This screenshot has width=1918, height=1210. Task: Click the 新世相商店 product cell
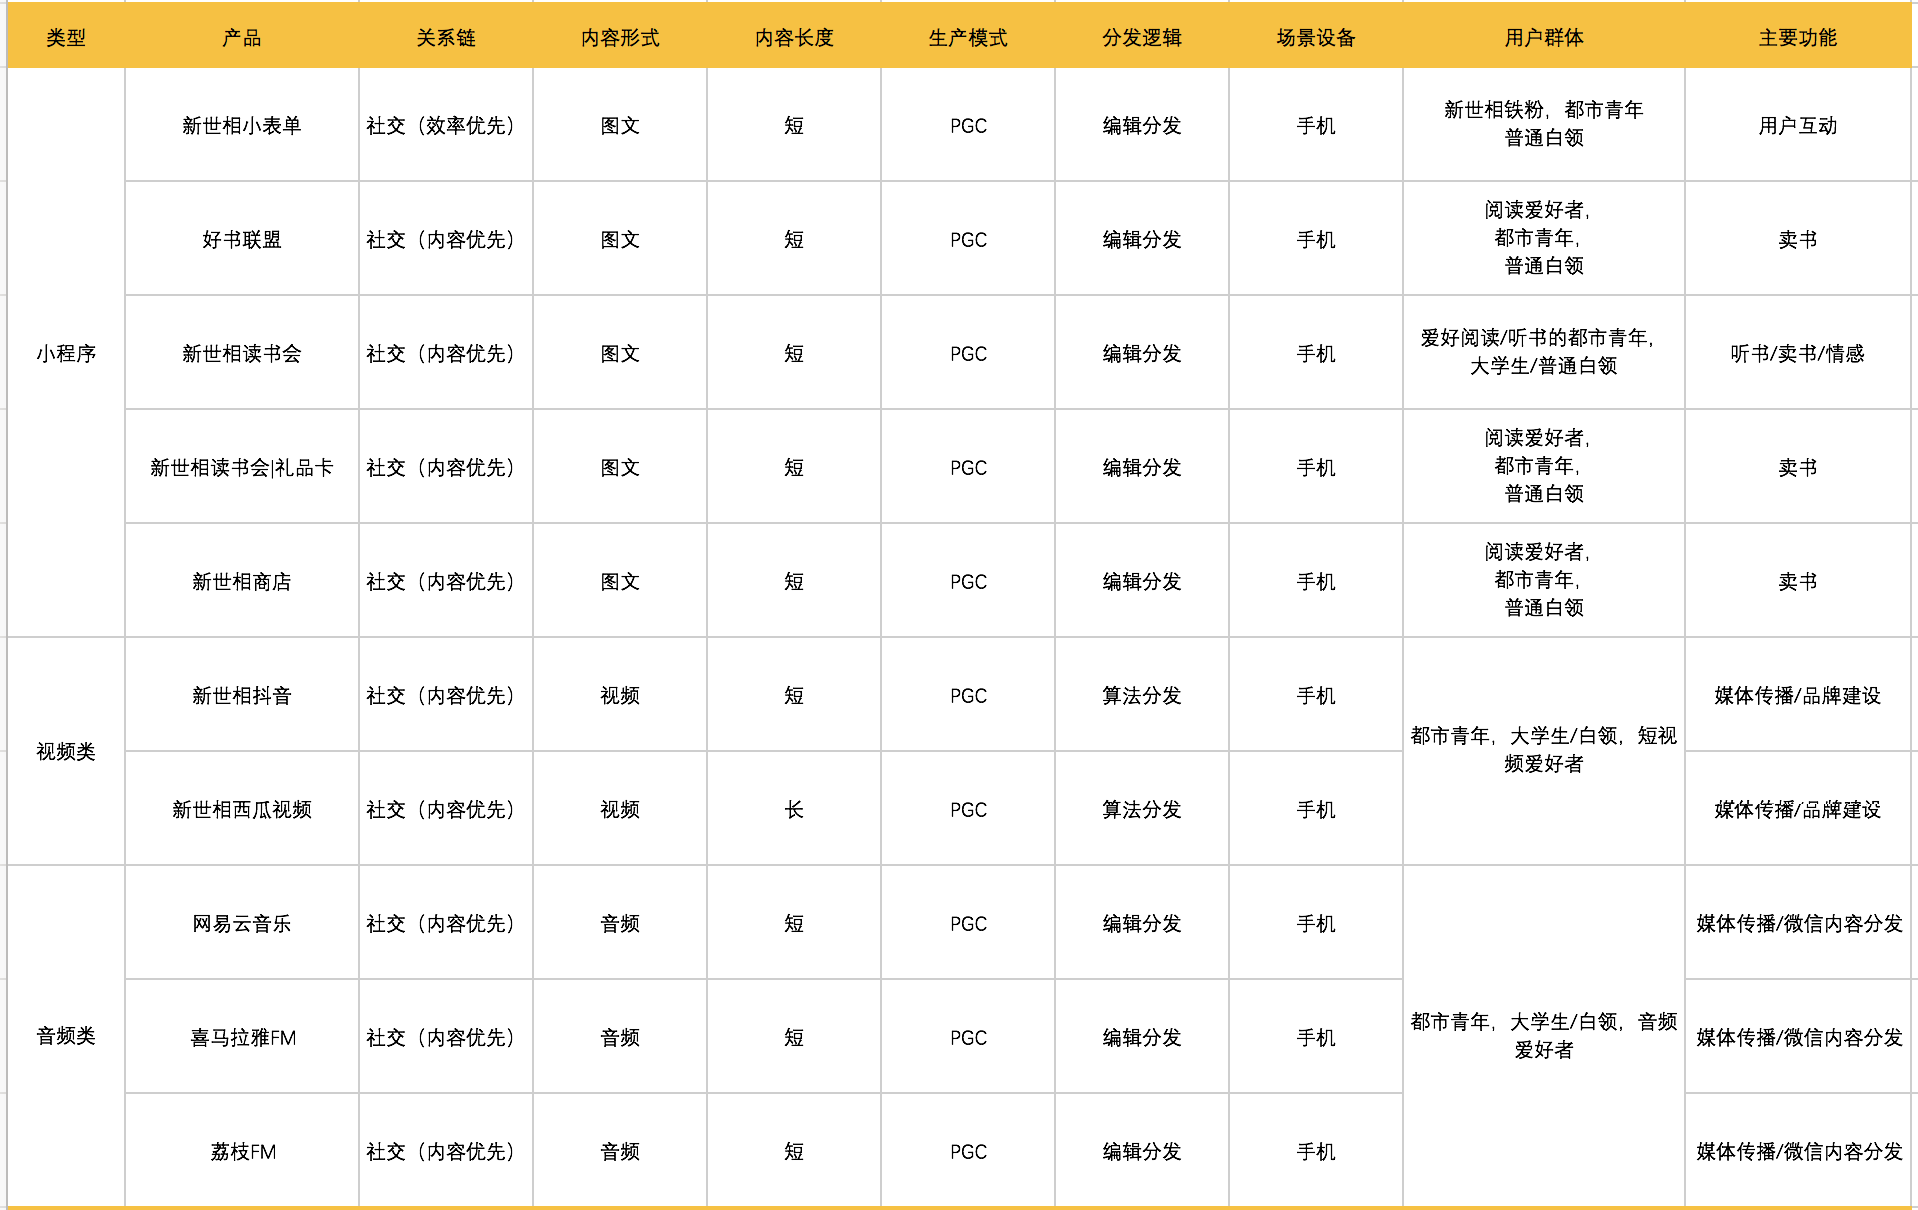pyautogui.click(x=241, y=582)
